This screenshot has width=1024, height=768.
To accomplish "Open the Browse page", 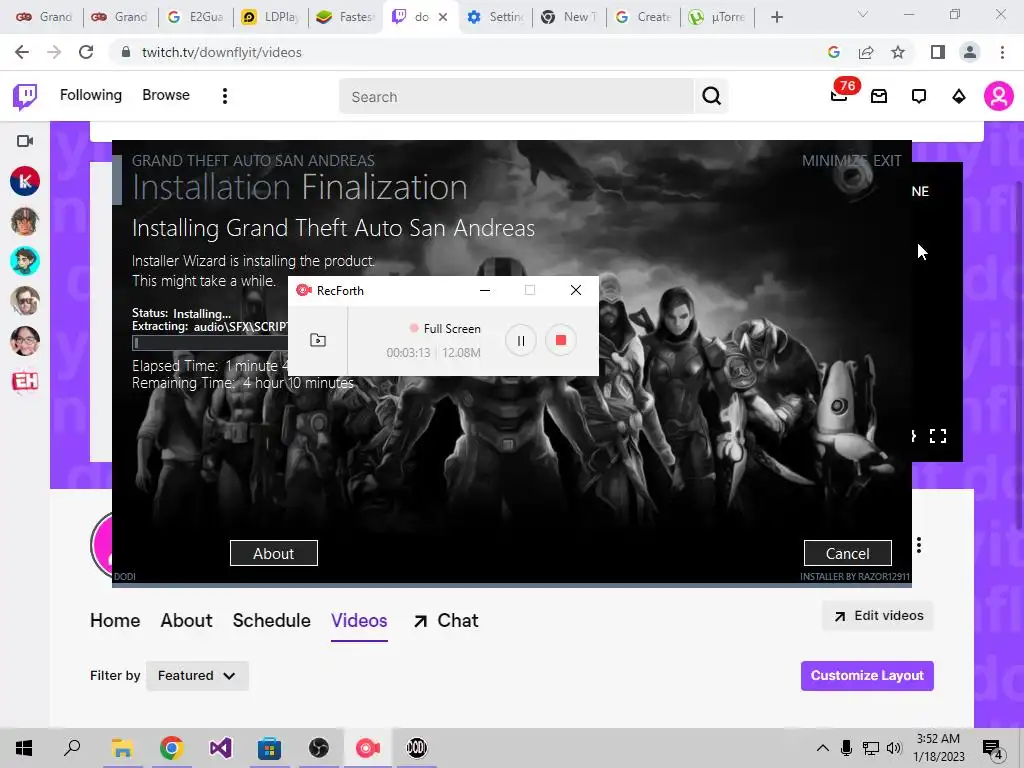I will click(x=166, y=95).
